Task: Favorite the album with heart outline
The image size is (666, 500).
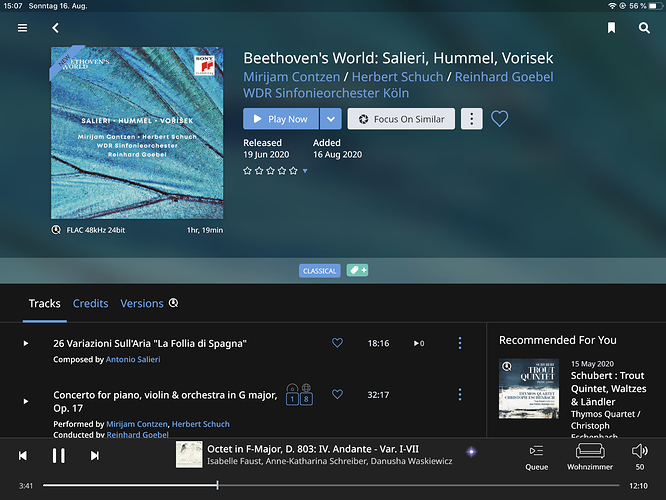Action: [x=500, y=119]
